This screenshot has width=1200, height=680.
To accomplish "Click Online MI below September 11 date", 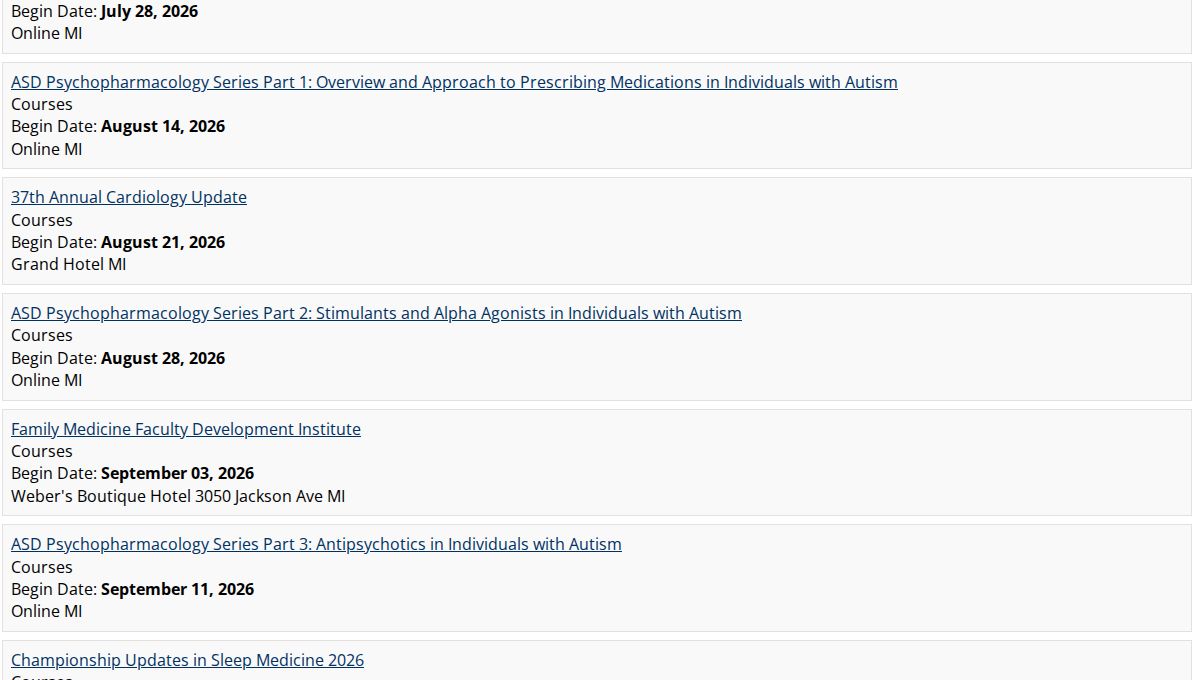I will [x=47, y=611].
